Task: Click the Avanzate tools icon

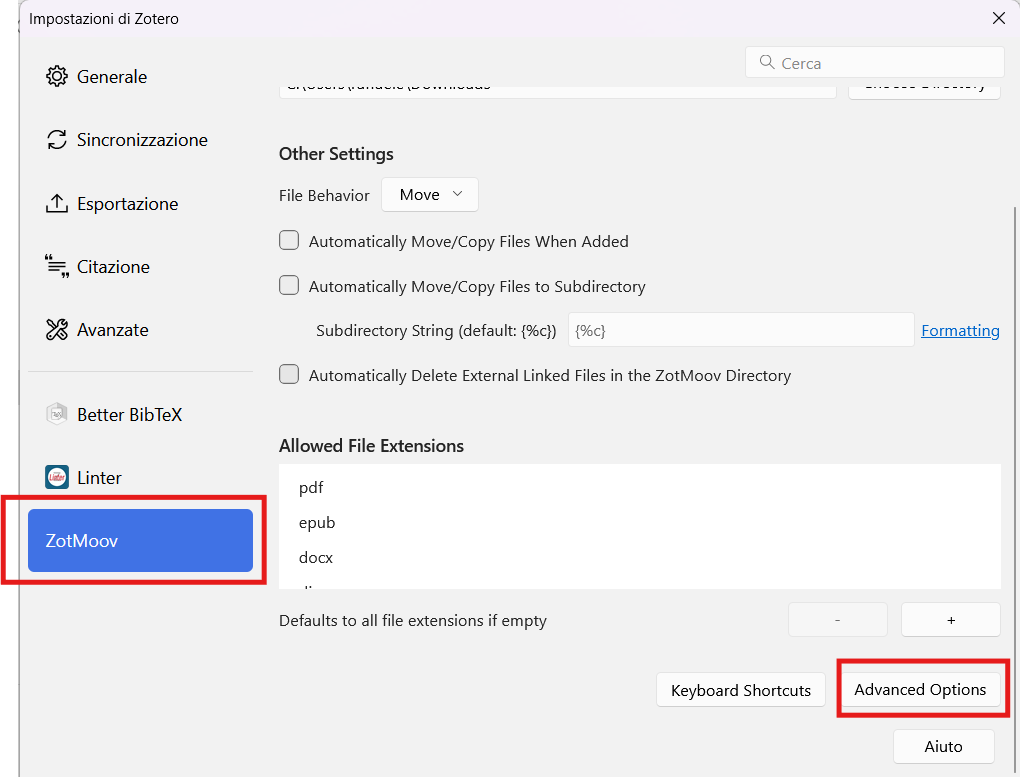Action: click(57, 330)
